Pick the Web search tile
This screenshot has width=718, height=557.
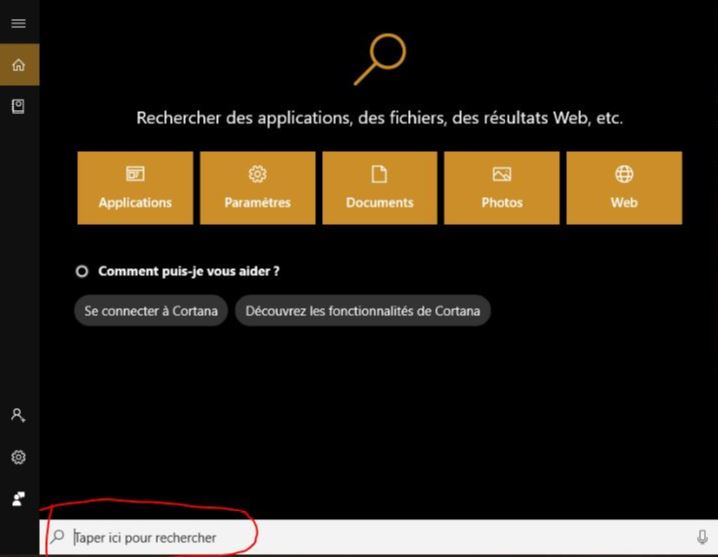624,188
